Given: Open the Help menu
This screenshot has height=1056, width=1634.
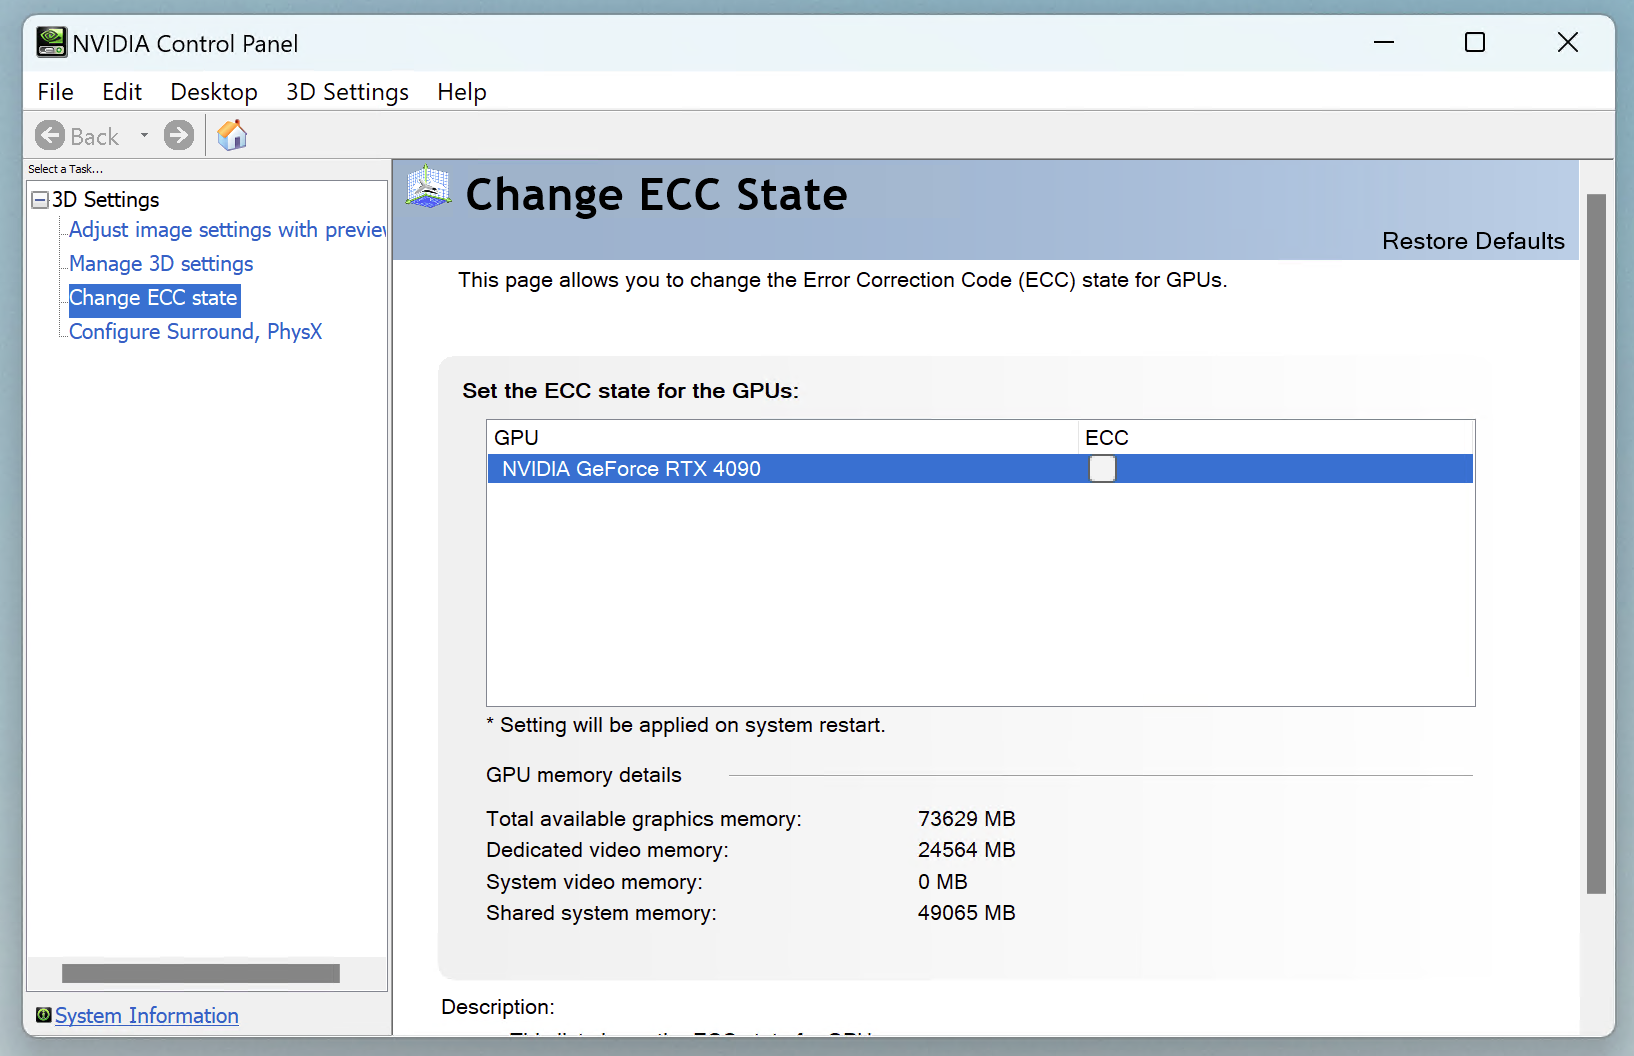Looking at the screenshot, I should click(x=461, y=92).
